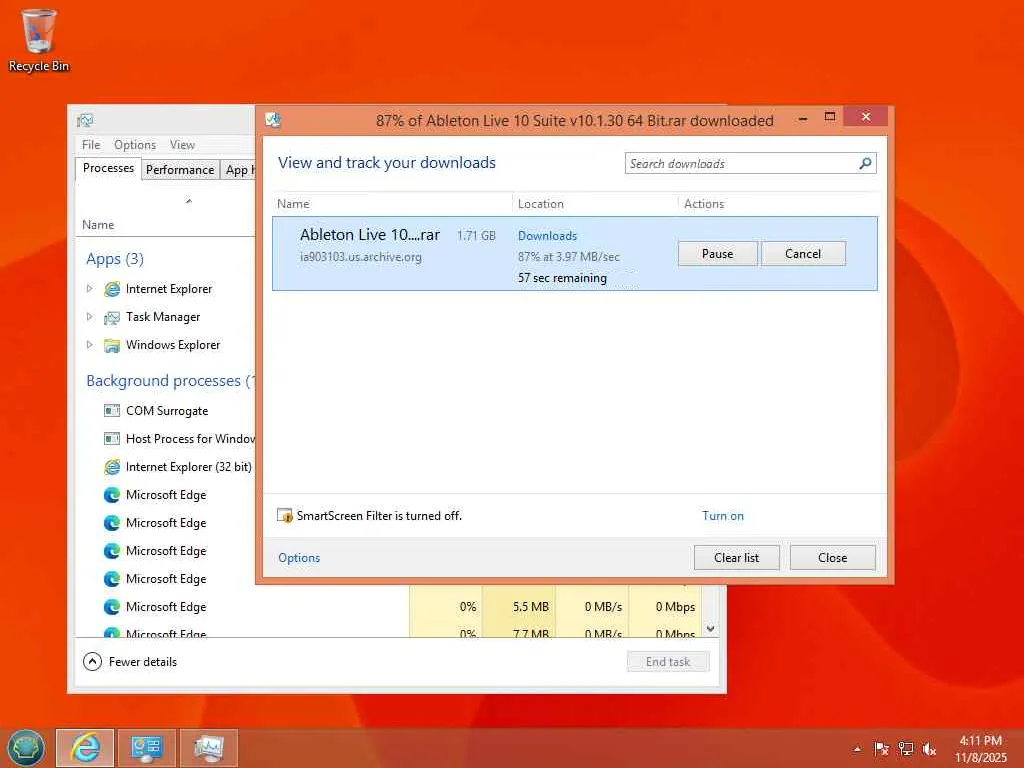
Task: Click the Clear list button
Action: click(737, 558)
